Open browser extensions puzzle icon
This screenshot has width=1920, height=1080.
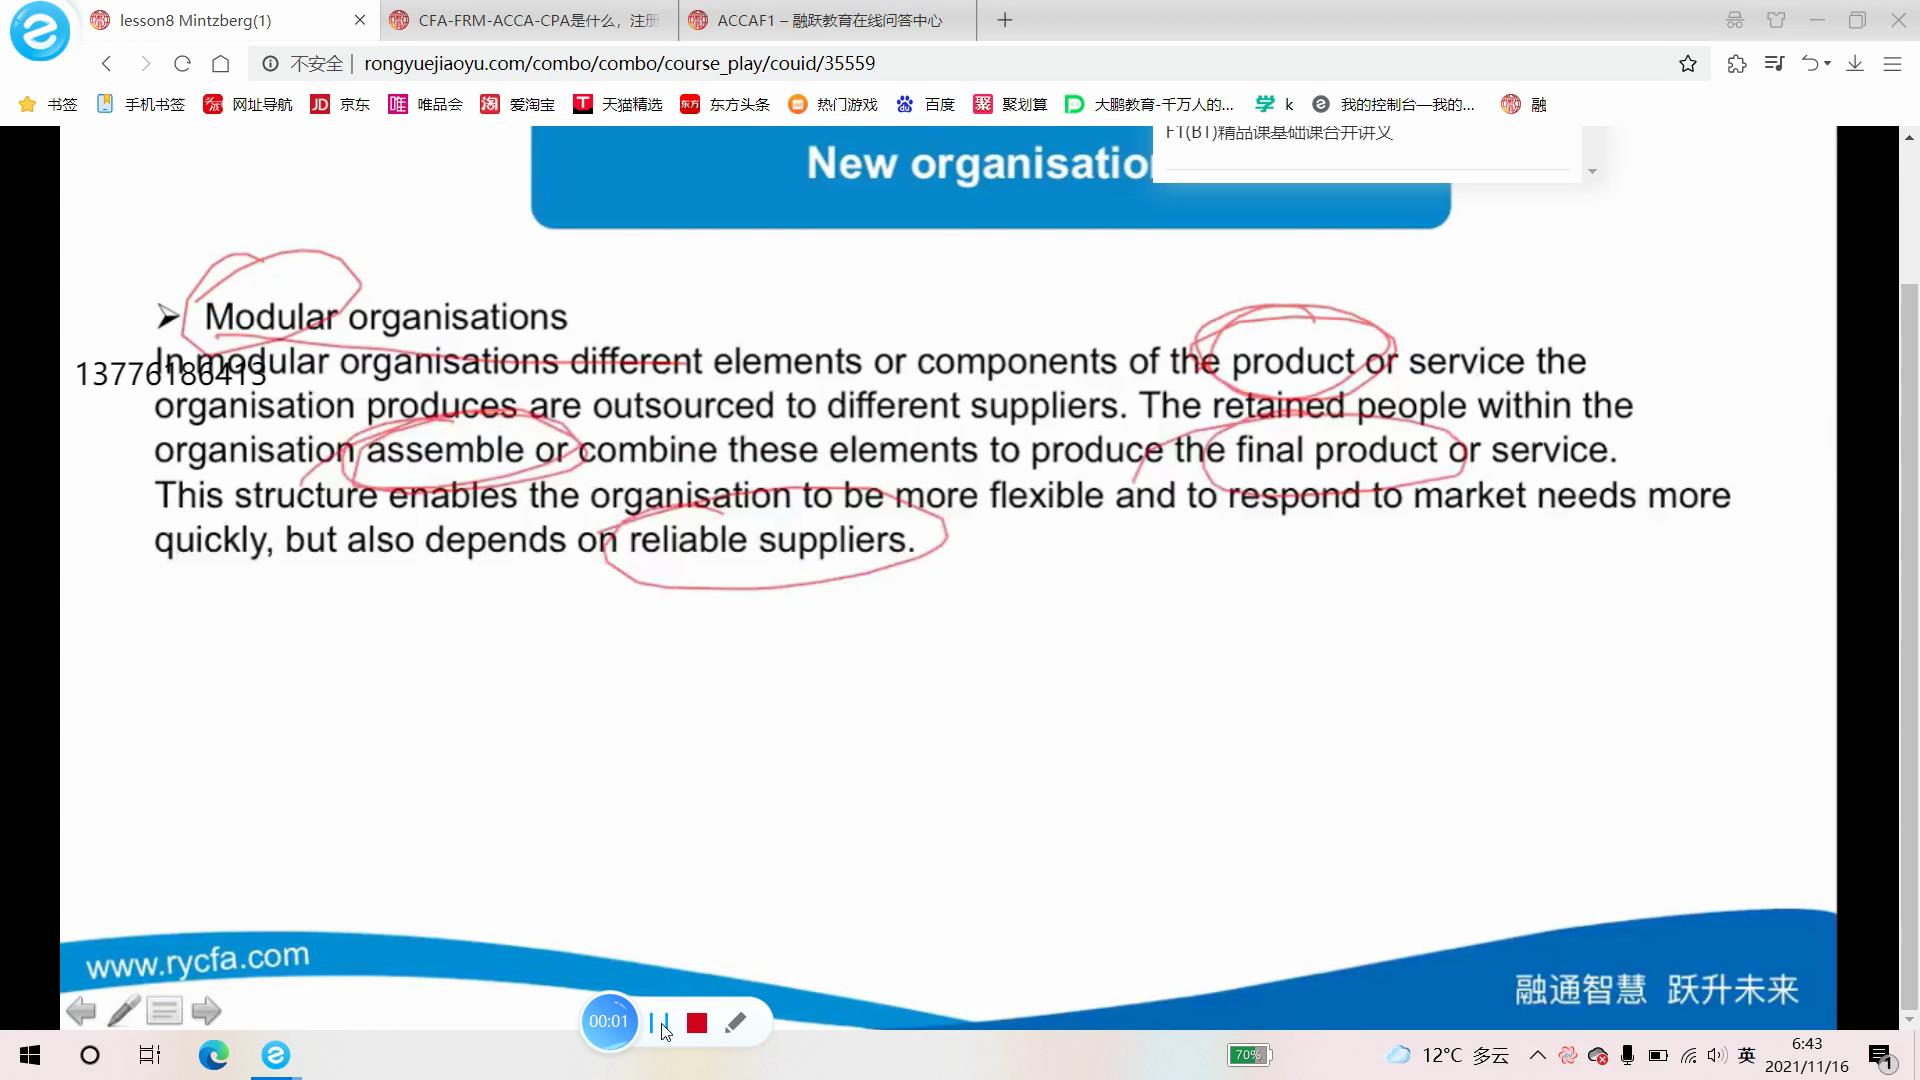(1736, 64)
